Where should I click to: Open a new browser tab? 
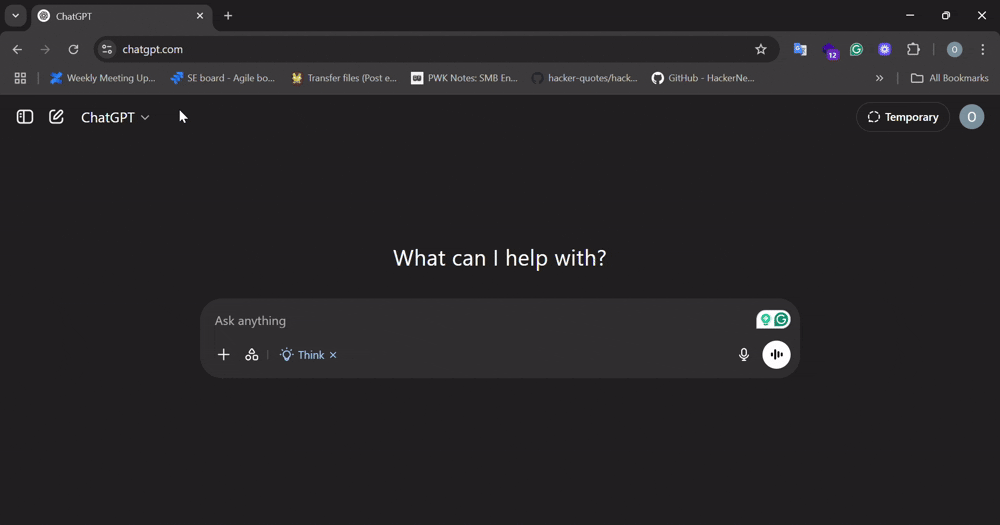[x=228, y=16]
